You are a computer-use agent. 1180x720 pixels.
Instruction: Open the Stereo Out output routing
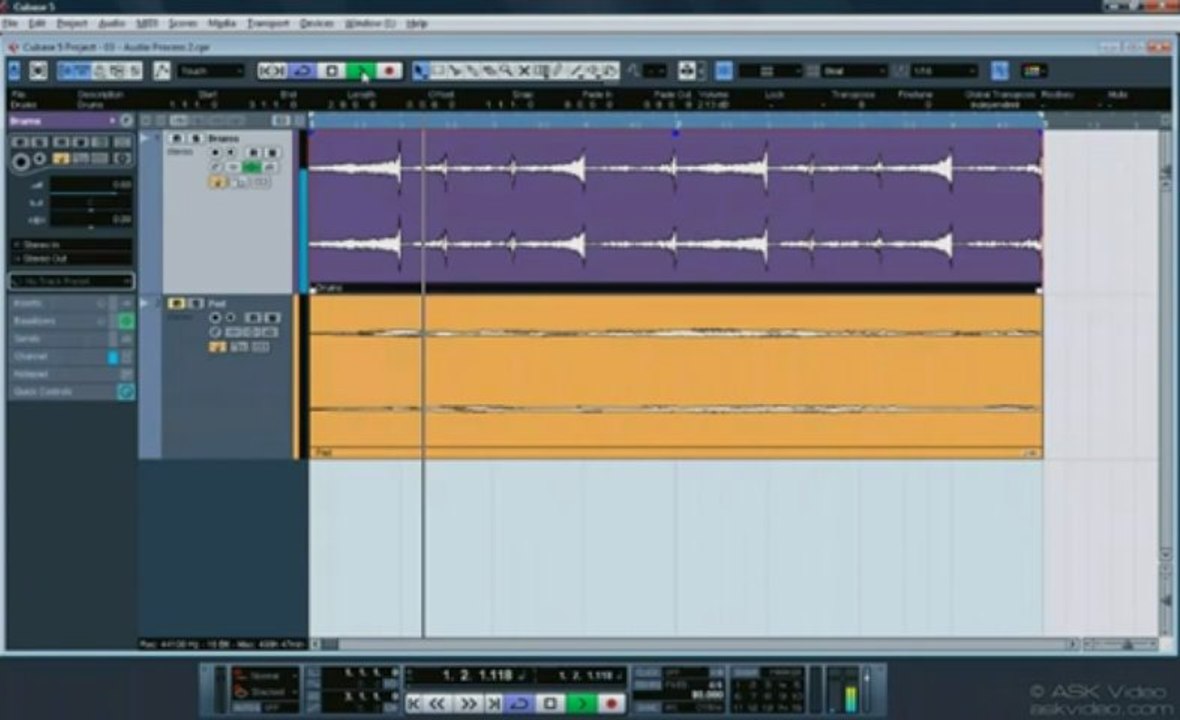(71, 258)
